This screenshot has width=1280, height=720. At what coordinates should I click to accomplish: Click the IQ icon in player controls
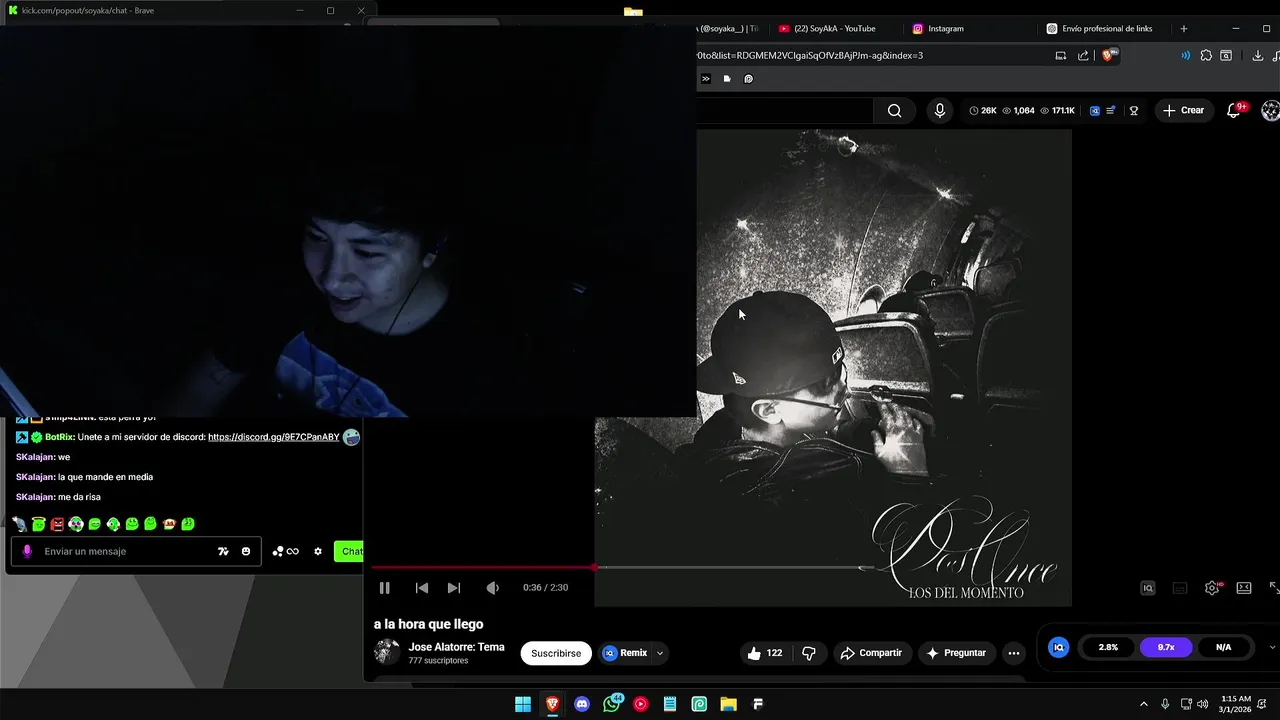pyautogui.click(x=1148, y=588)
